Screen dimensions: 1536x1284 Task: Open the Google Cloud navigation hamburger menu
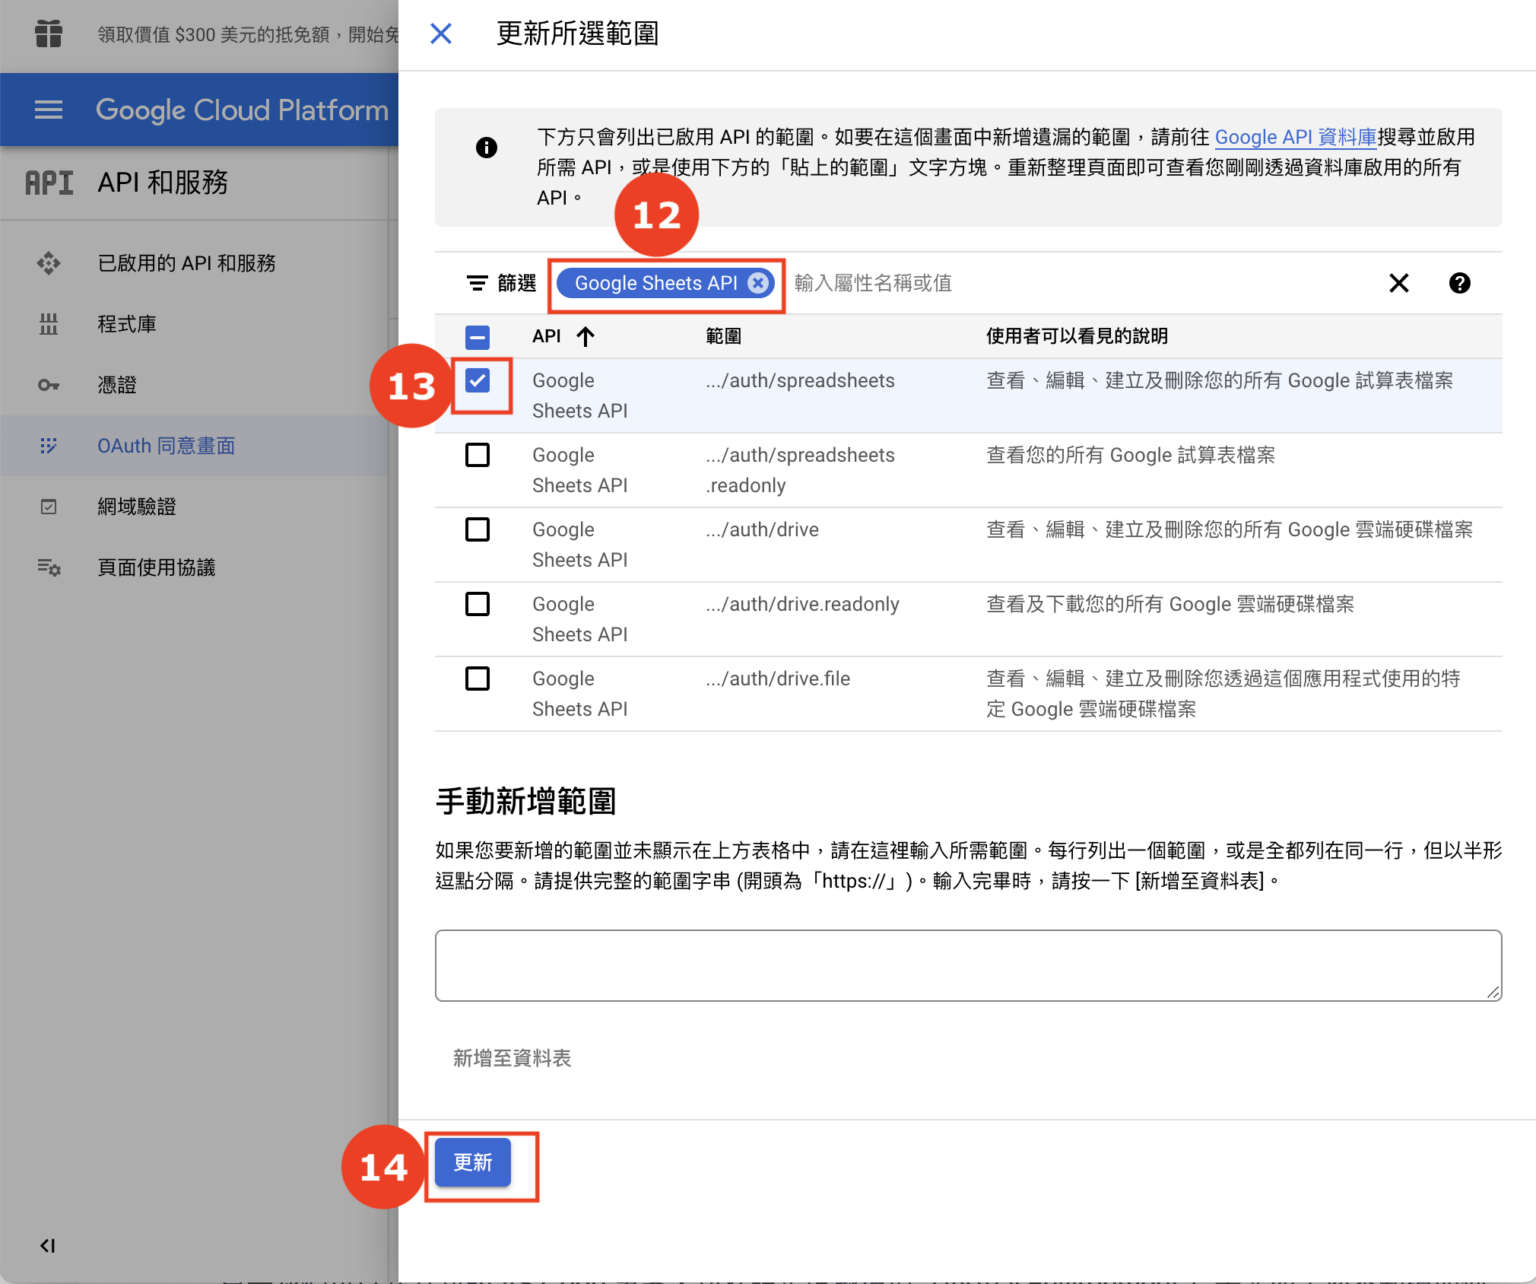48,110
